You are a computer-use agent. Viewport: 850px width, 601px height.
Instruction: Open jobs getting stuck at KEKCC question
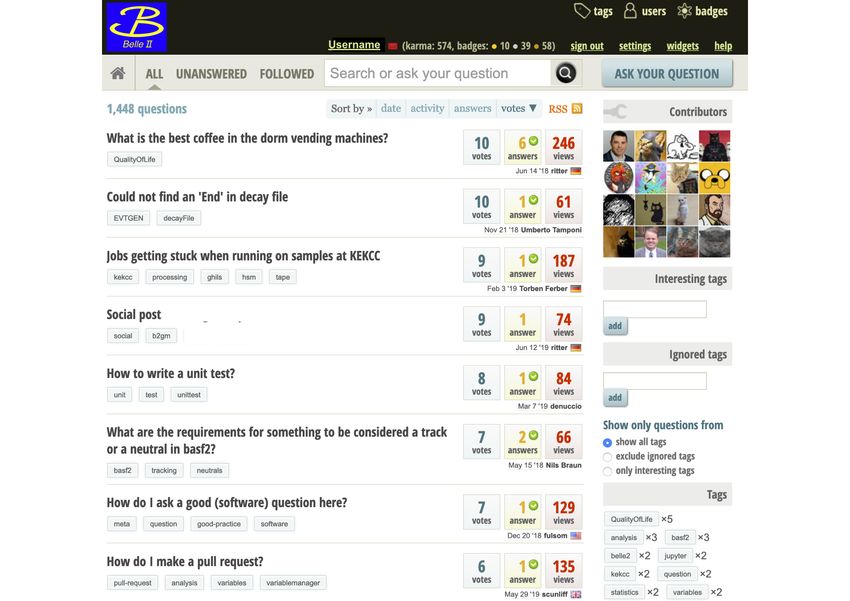click(243, 256)
